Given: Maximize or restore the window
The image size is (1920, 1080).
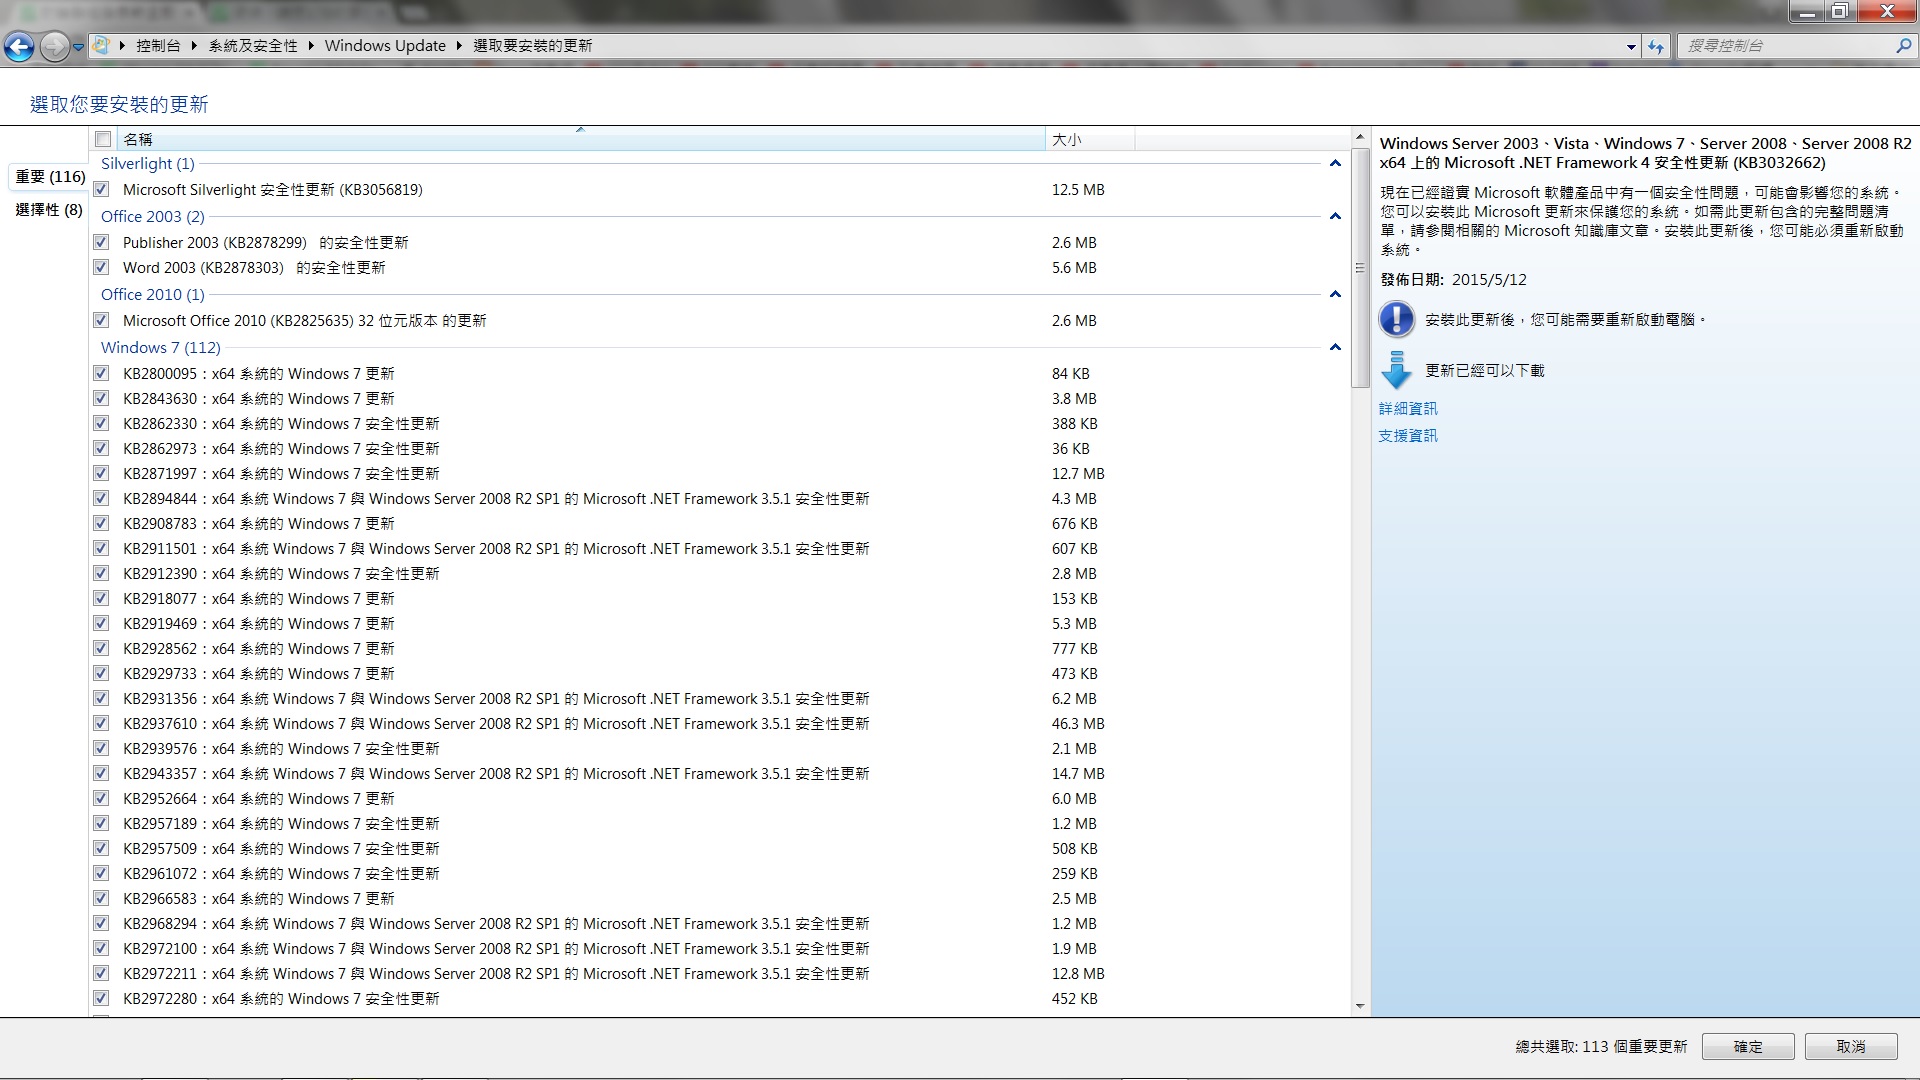Looking at the screenshot, I should point(1839,11).
